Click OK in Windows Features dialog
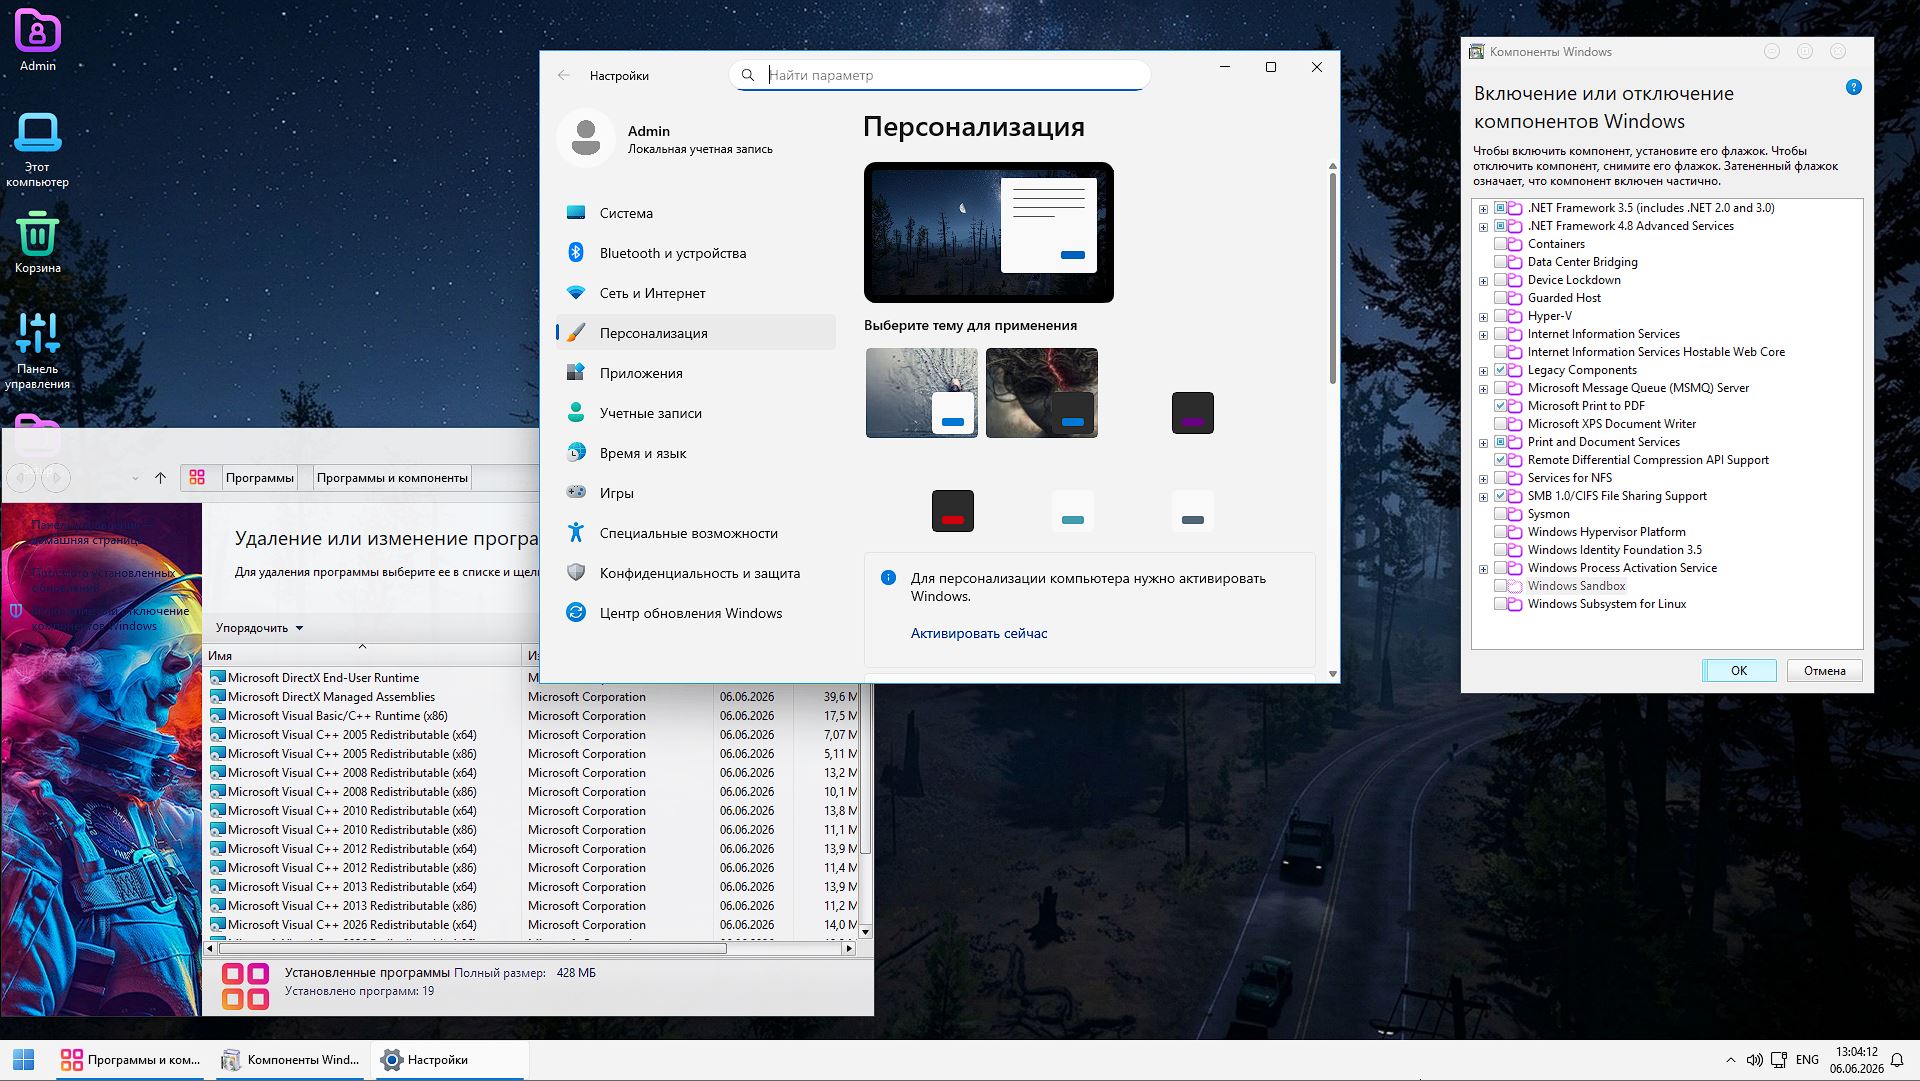 point(1739,671)
